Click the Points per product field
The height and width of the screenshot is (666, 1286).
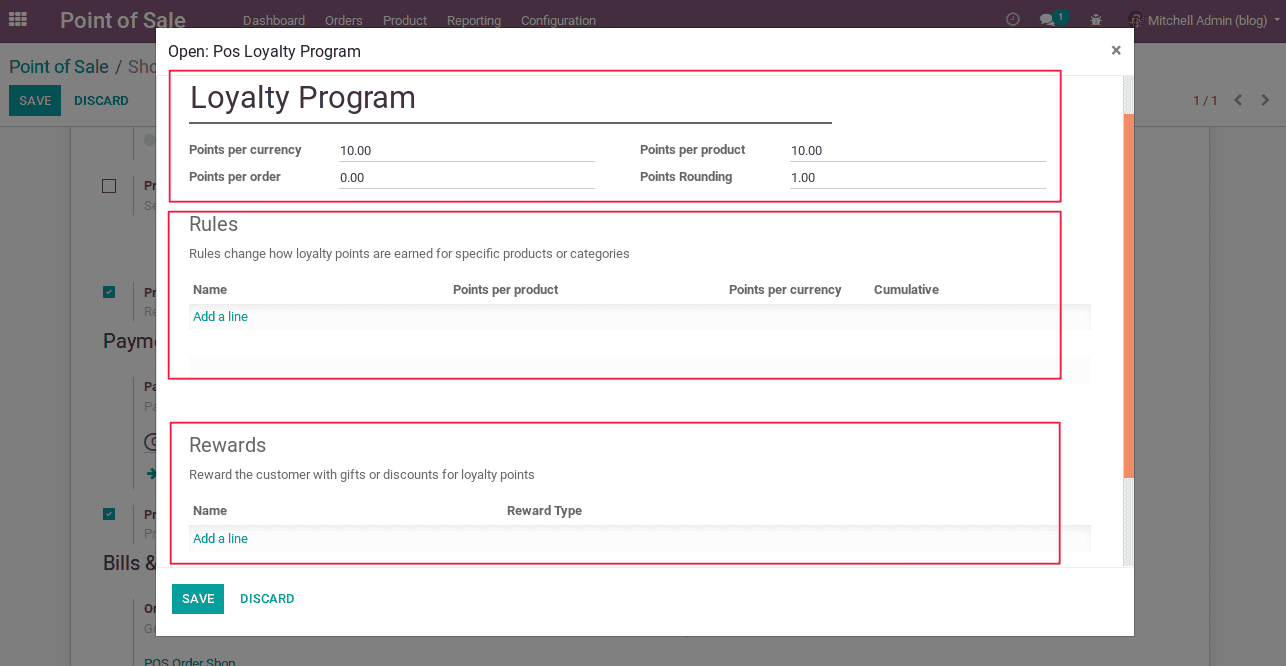tap(918, 151)
